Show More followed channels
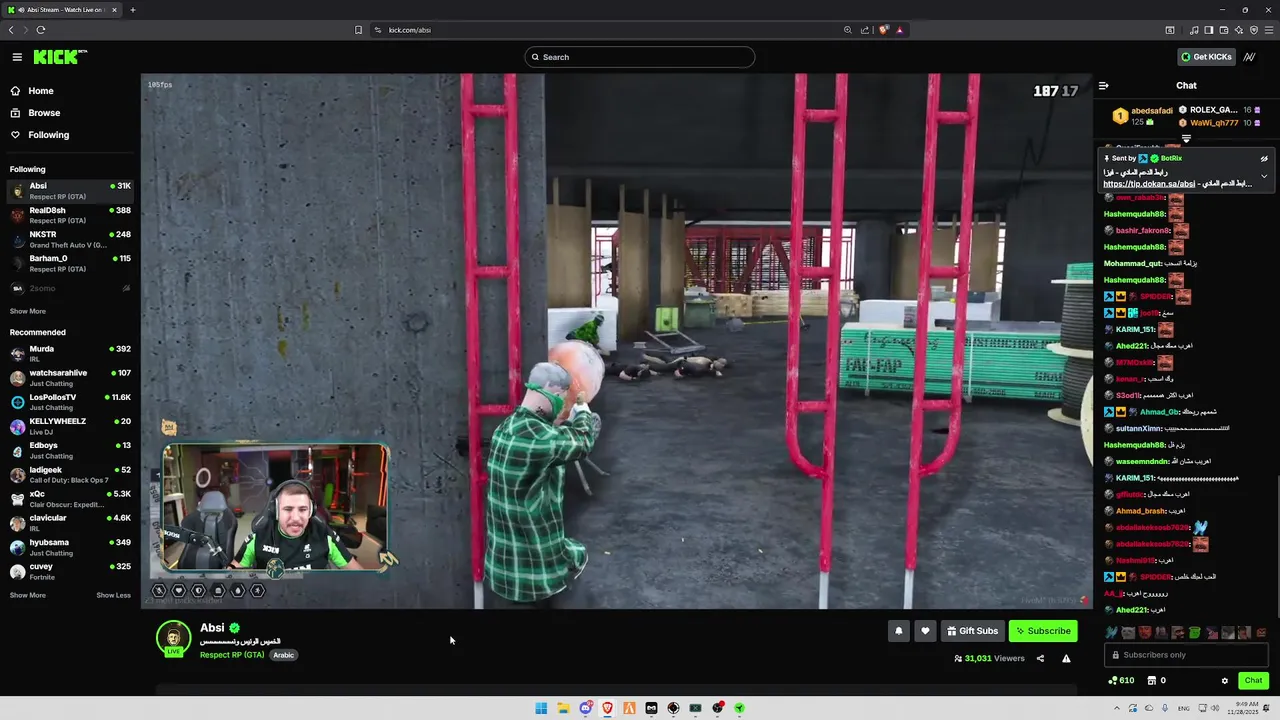 (28, 311)
